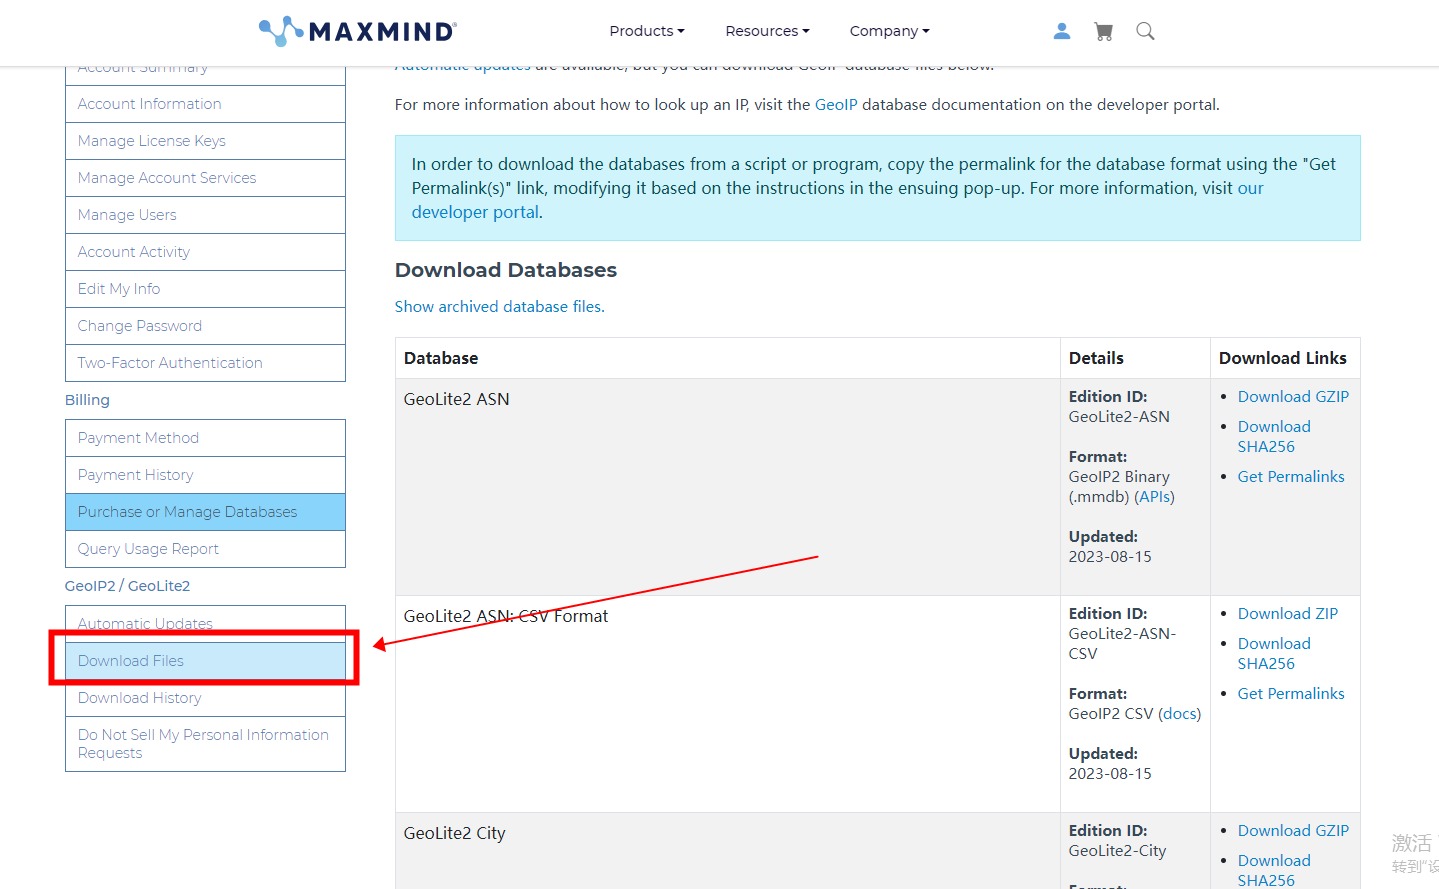This screenshot has width=1439, height=889.
Task: Select Purchase or Manage Databases
Action: [x=205, y=512]
